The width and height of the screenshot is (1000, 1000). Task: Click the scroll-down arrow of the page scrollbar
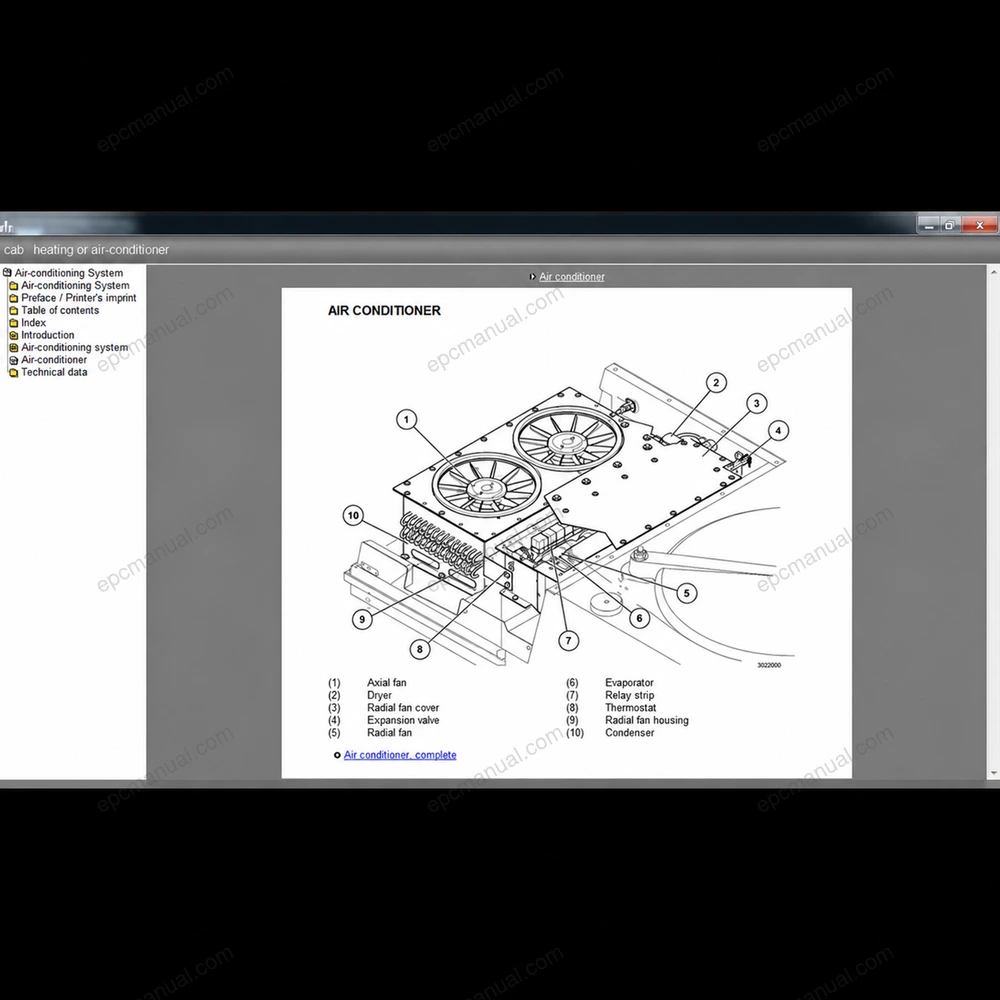point(994,774)
